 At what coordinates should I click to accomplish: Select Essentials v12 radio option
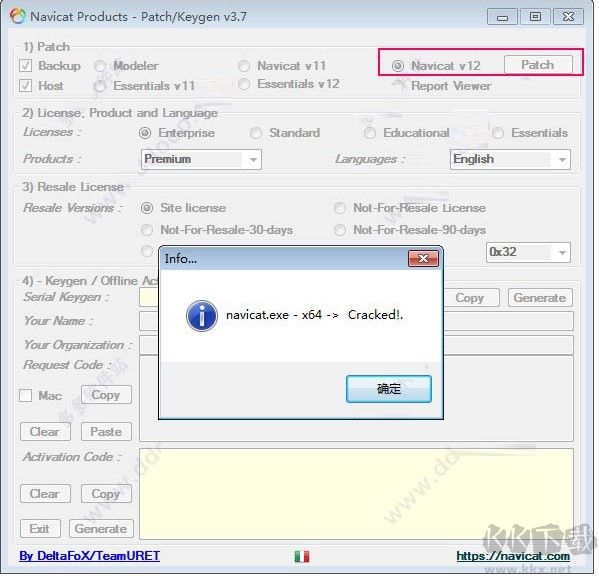pyautogui.click(x=244, y=84)
